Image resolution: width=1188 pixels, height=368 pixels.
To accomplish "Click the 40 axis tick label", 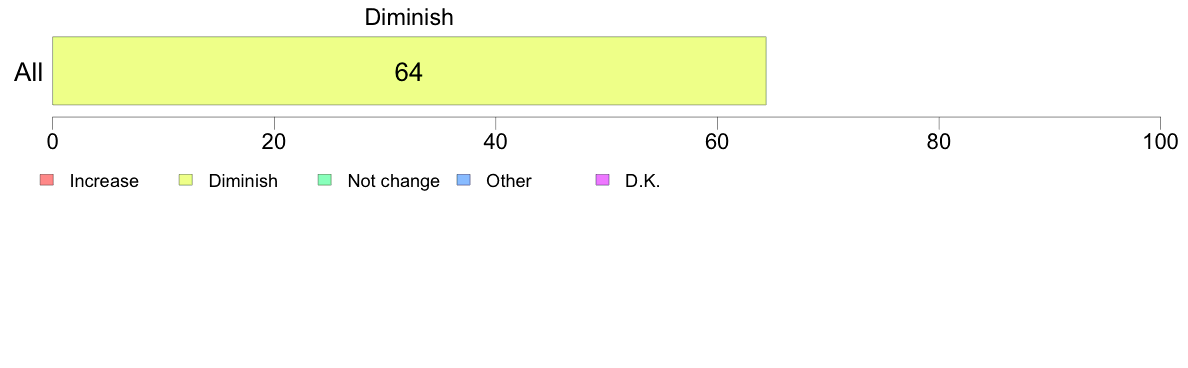I will [496, 142].
